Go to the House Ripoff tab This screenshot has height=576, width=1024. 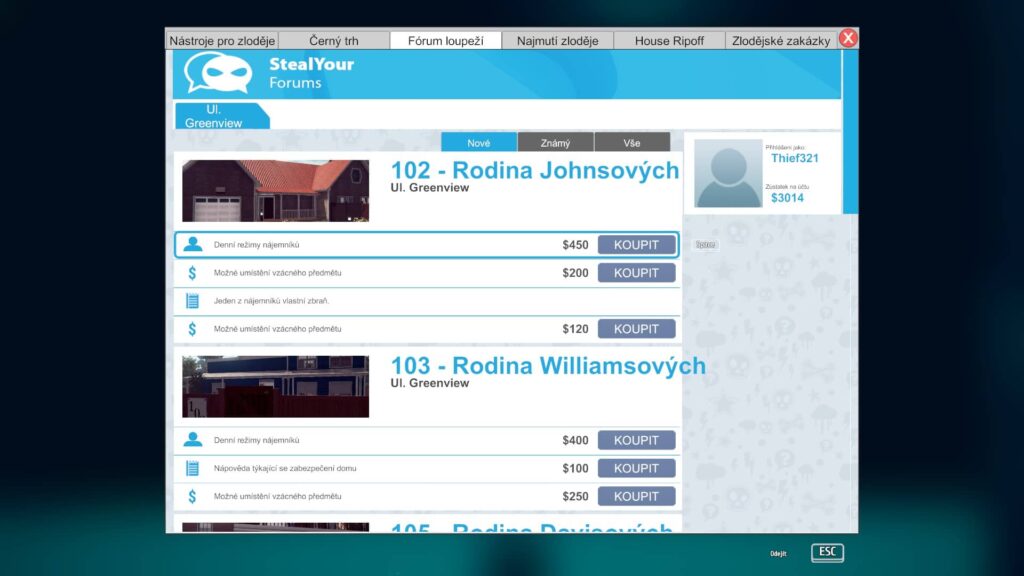click(669, 40)
